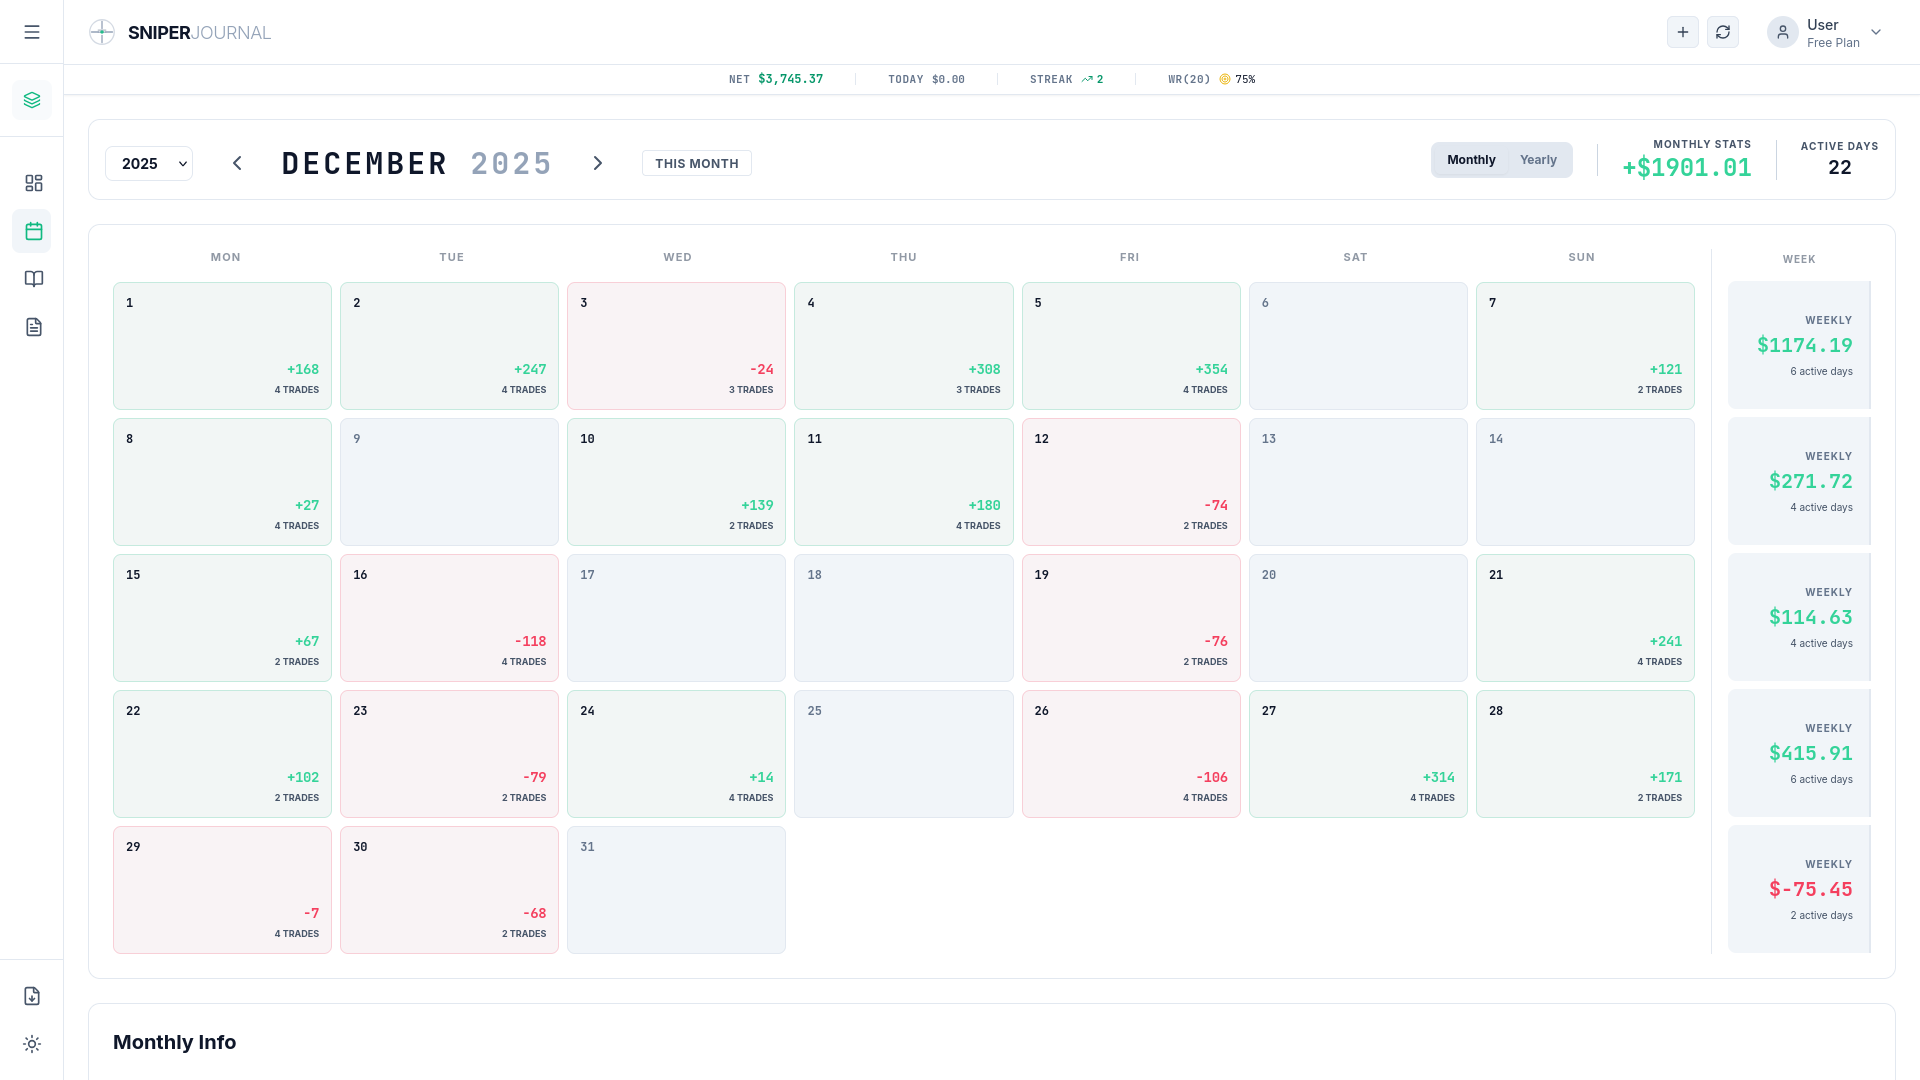The image size is (1920, 1080).
Task: Click the SniperJournal crosshair logo
Action: tap(102, 32)
